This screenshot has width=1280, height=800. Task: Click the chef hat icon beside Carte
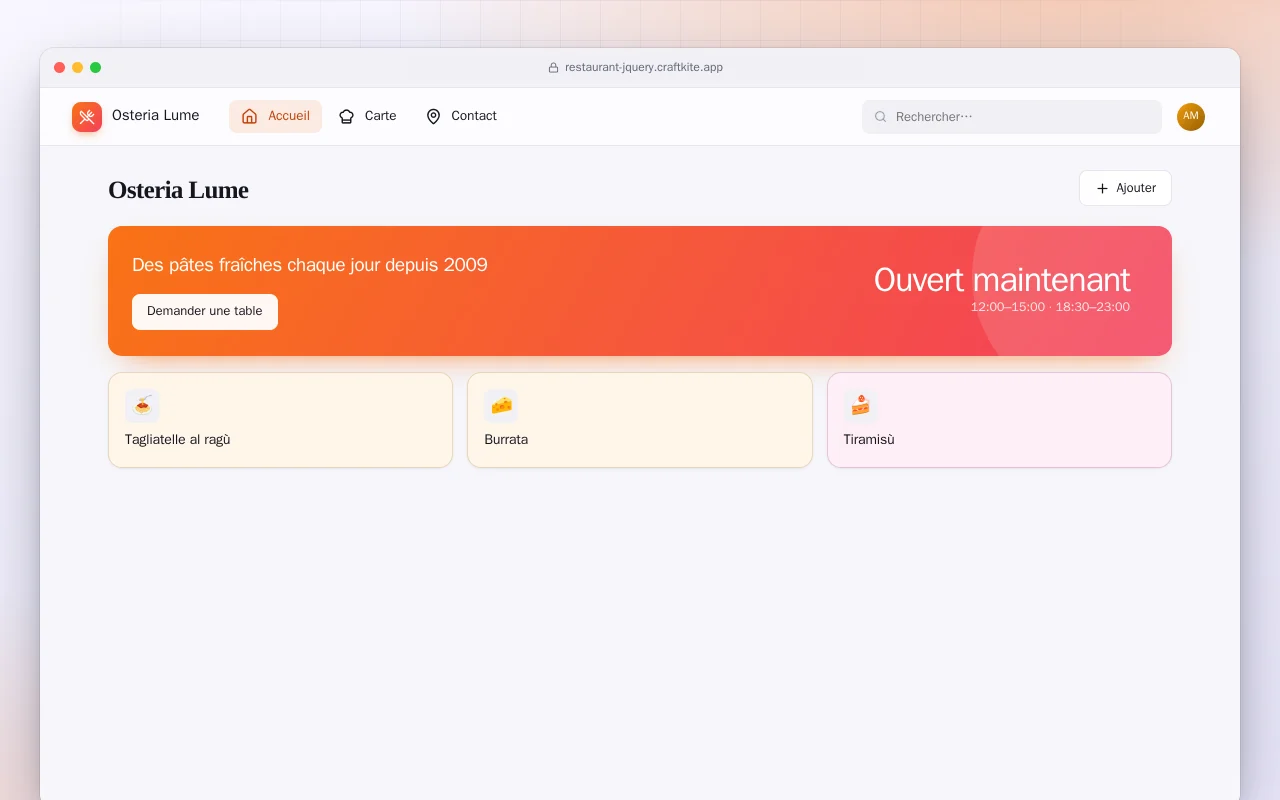(347, 116)
